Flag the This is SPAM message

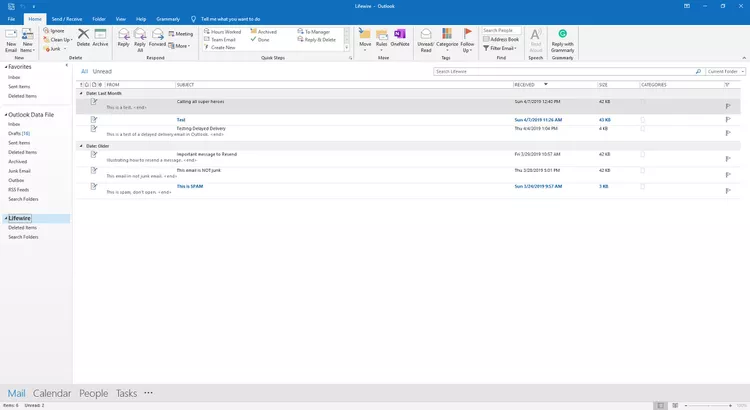[728, 191]
